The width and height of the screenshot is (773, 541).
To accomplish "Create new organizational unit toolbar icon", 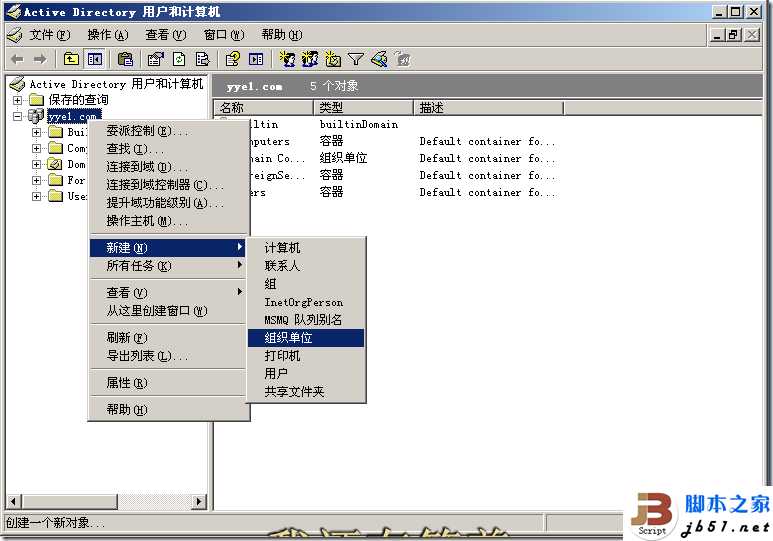I will coord(333,60).
